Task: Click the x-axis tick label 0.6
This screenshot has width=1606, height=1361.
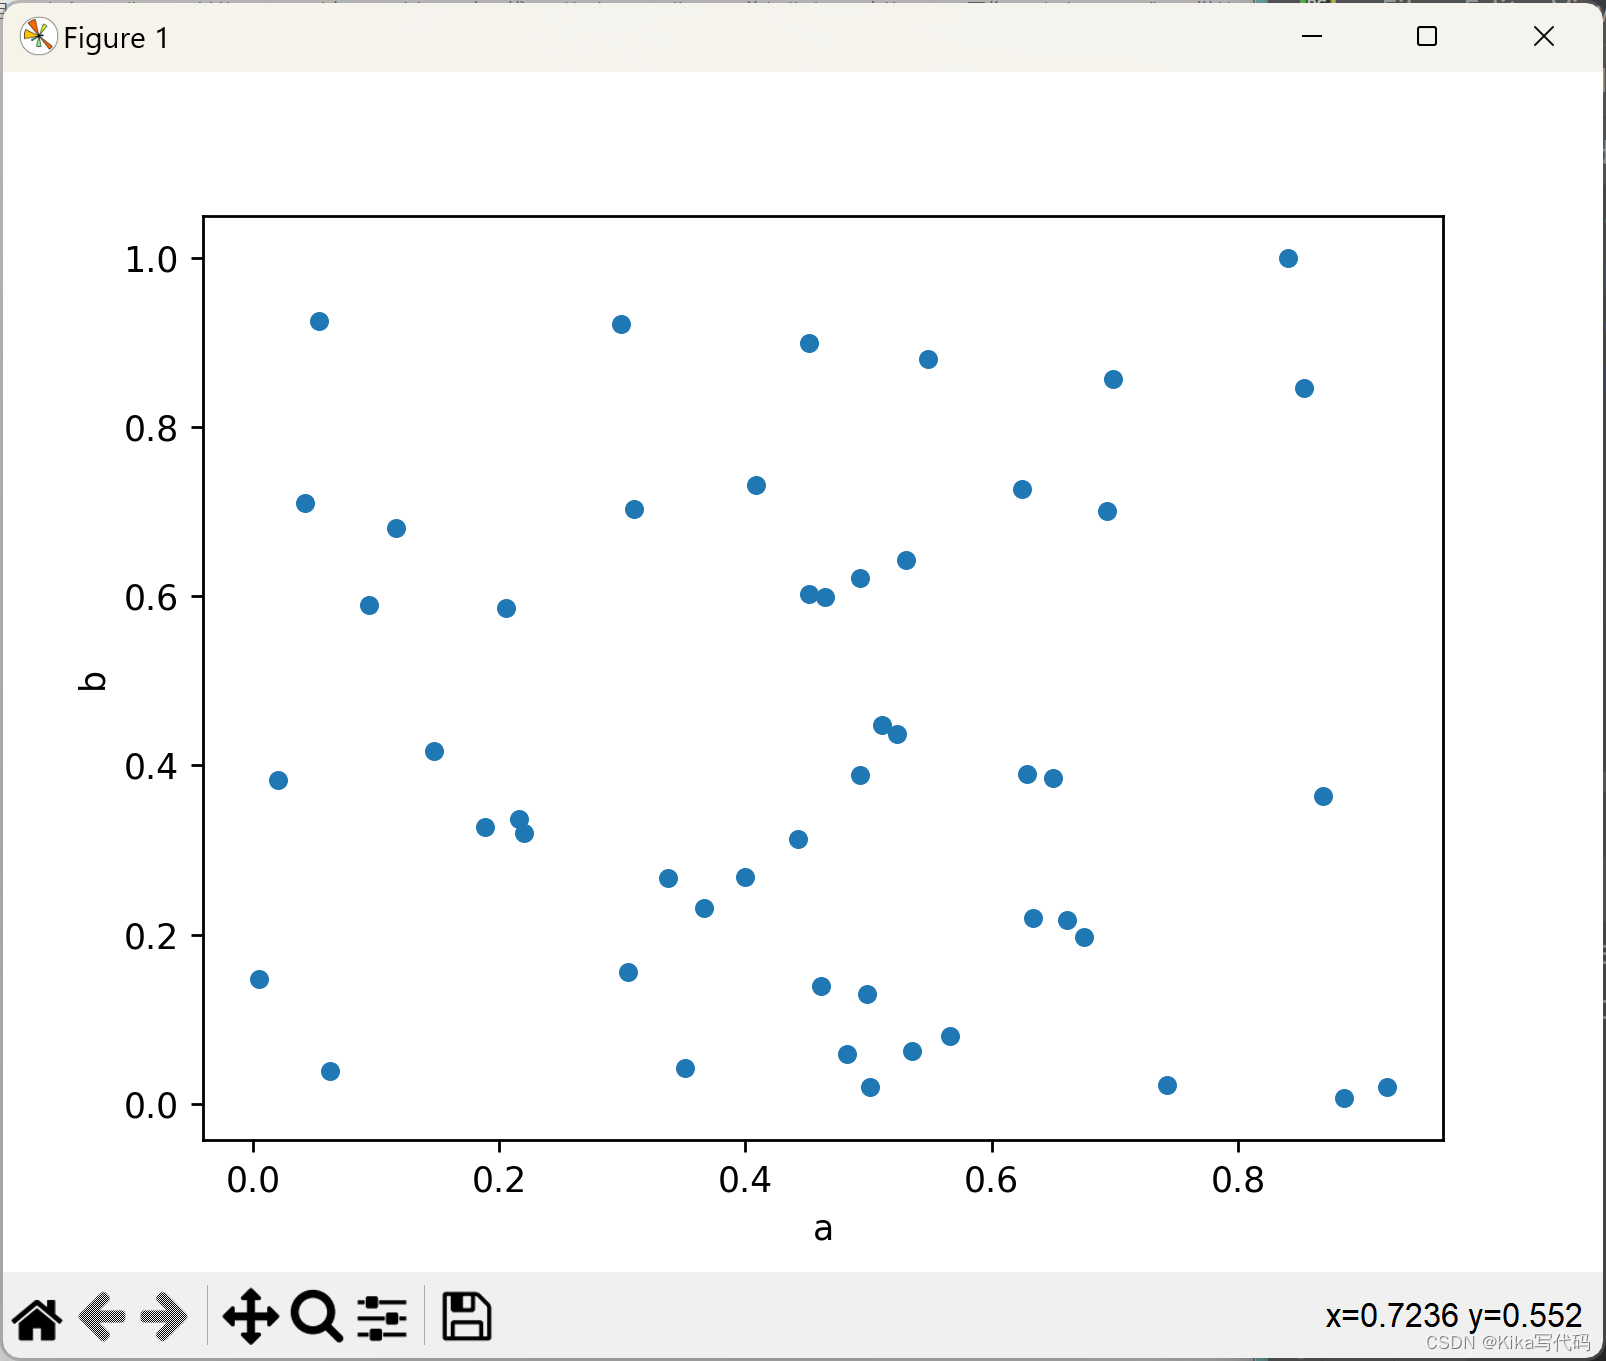Action: point(991,1180)
